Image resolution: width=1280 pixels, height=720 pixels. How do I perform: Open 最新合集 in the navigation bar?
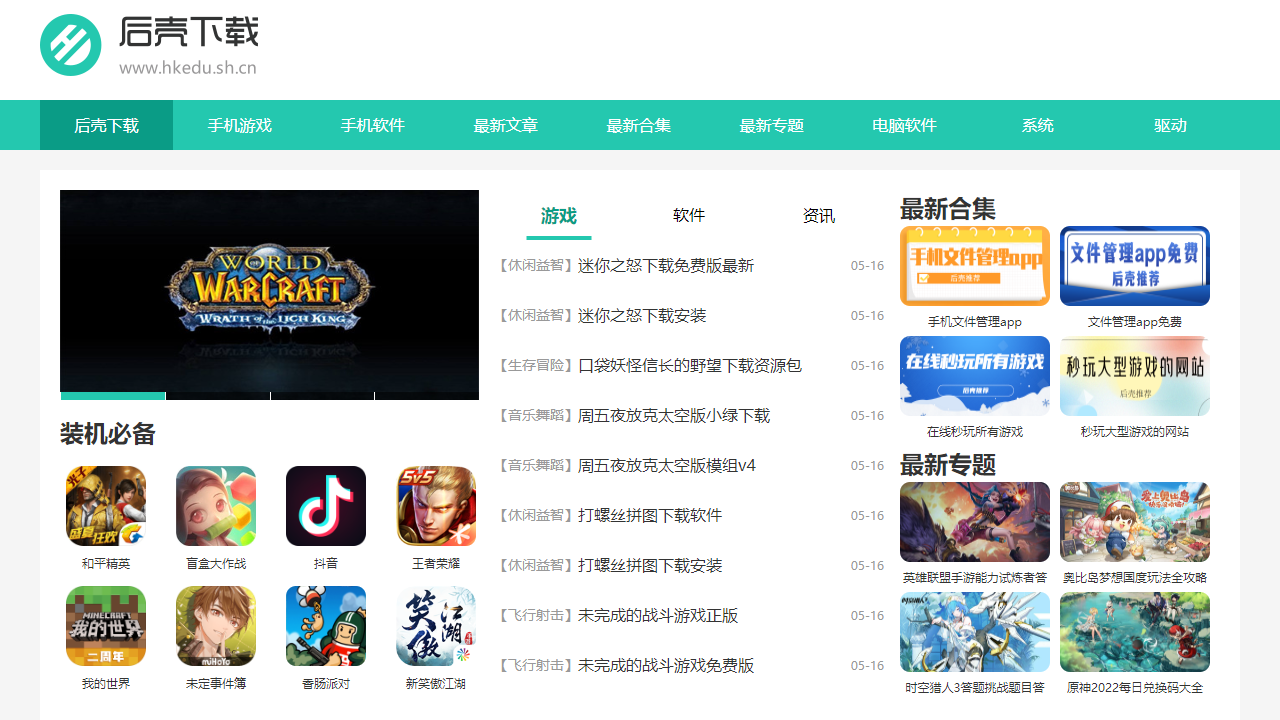click(638, 125)
